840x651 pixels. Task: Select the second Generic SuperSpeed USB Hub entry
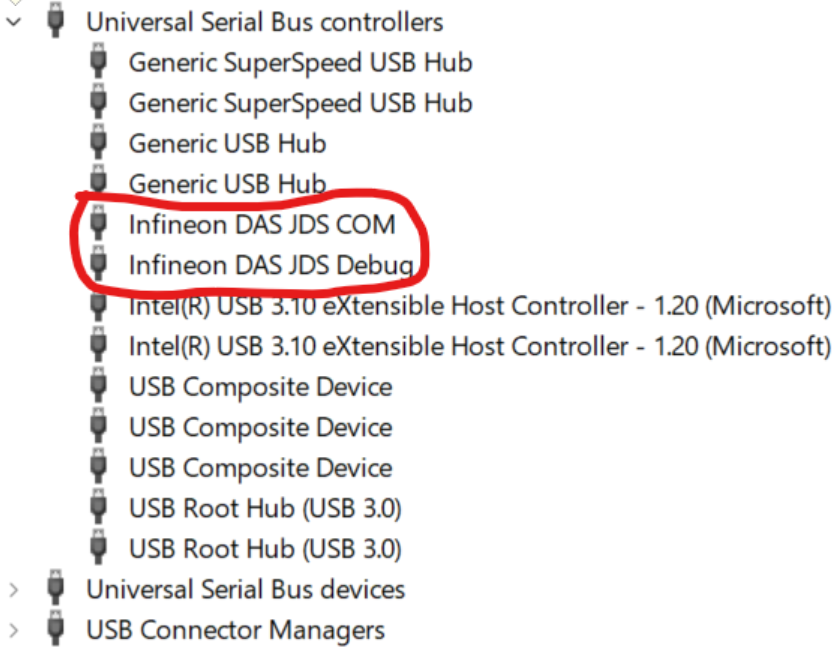300,102
